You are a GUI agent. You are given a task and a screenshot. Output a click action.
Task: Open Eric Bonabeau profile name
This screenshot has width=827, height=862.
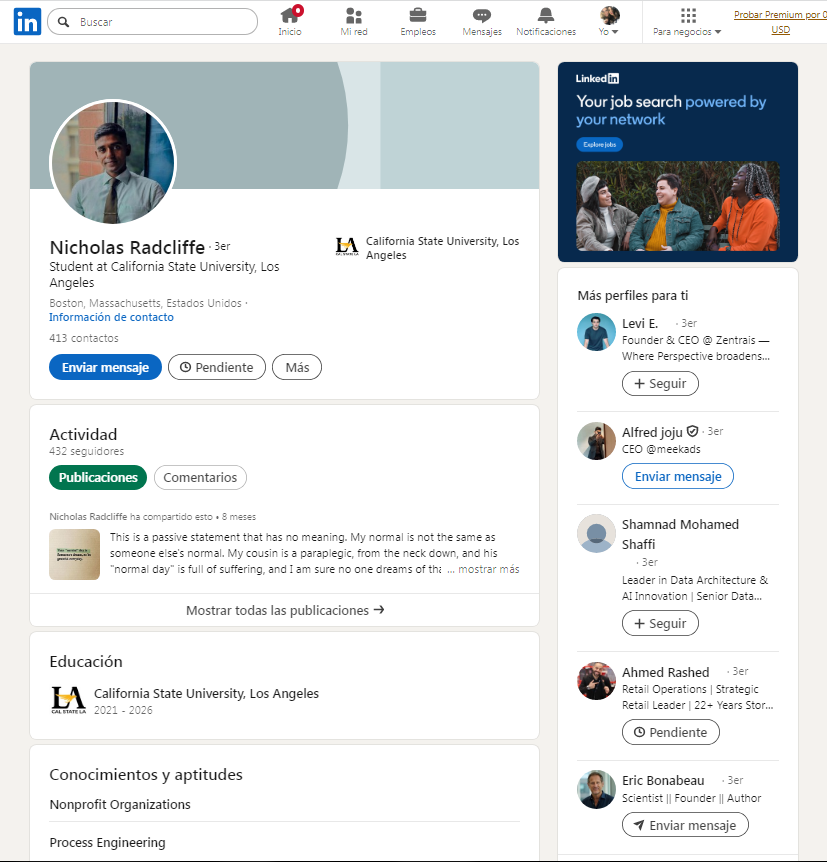tap(663, 781)
